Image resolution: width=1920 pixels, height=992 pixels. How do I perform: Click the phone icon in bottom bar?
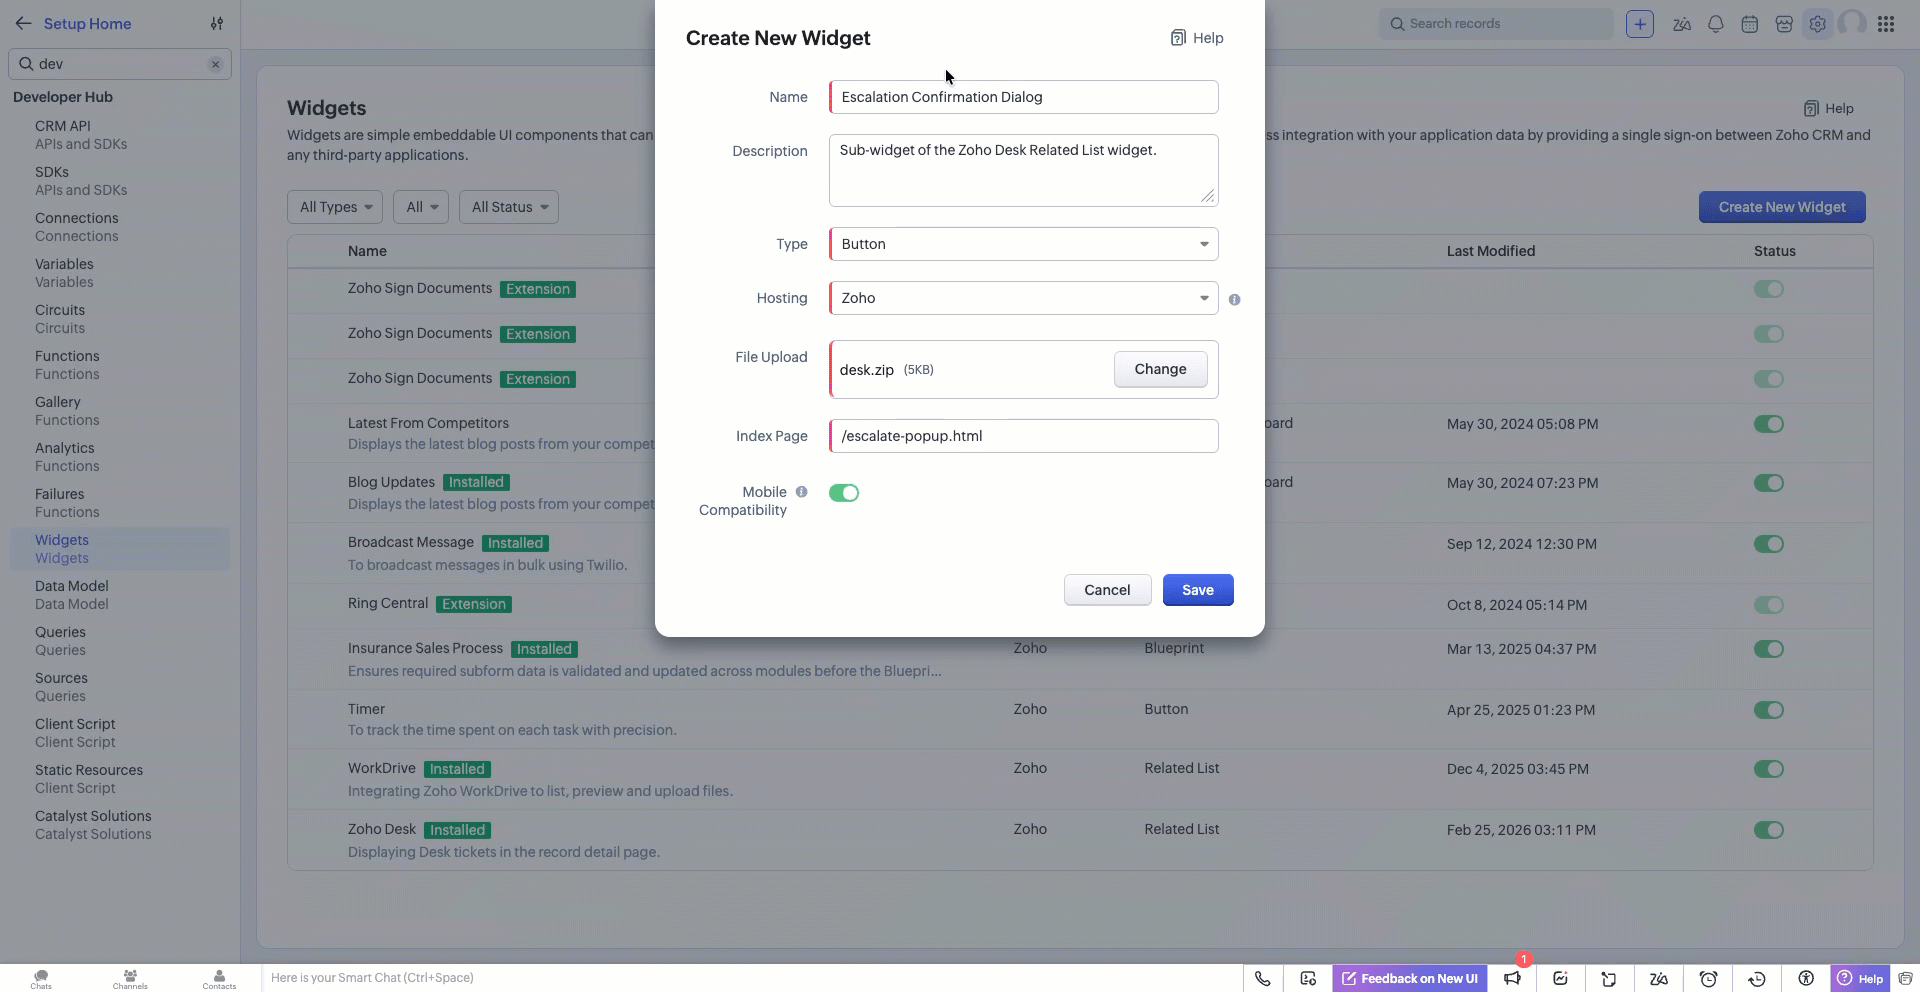coord(1263,979)
